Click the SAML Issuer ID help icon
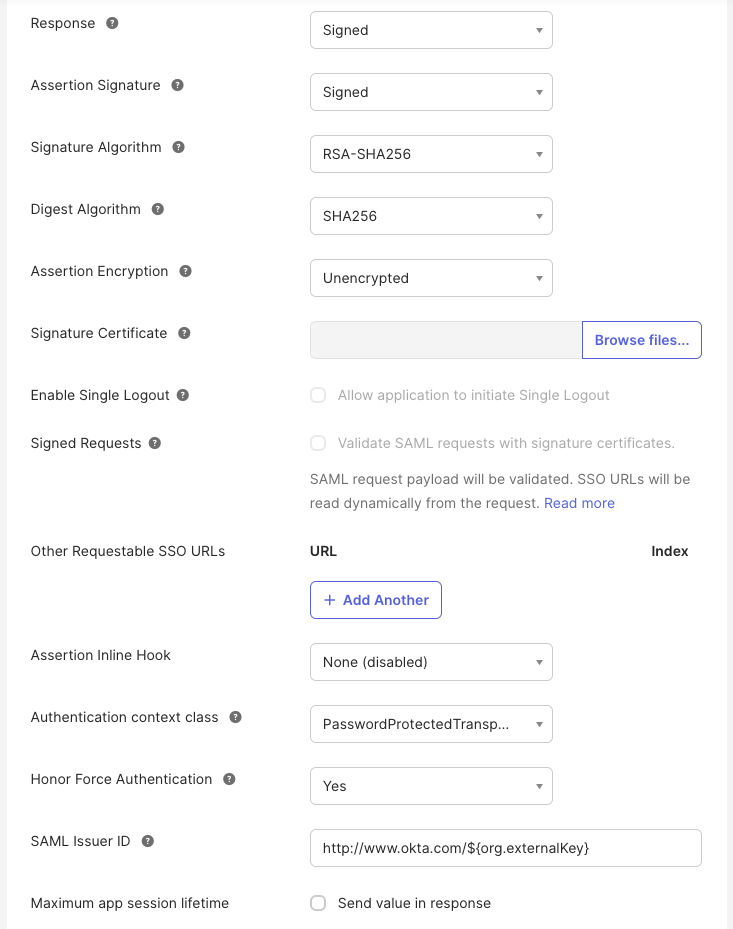 point(148,841)
